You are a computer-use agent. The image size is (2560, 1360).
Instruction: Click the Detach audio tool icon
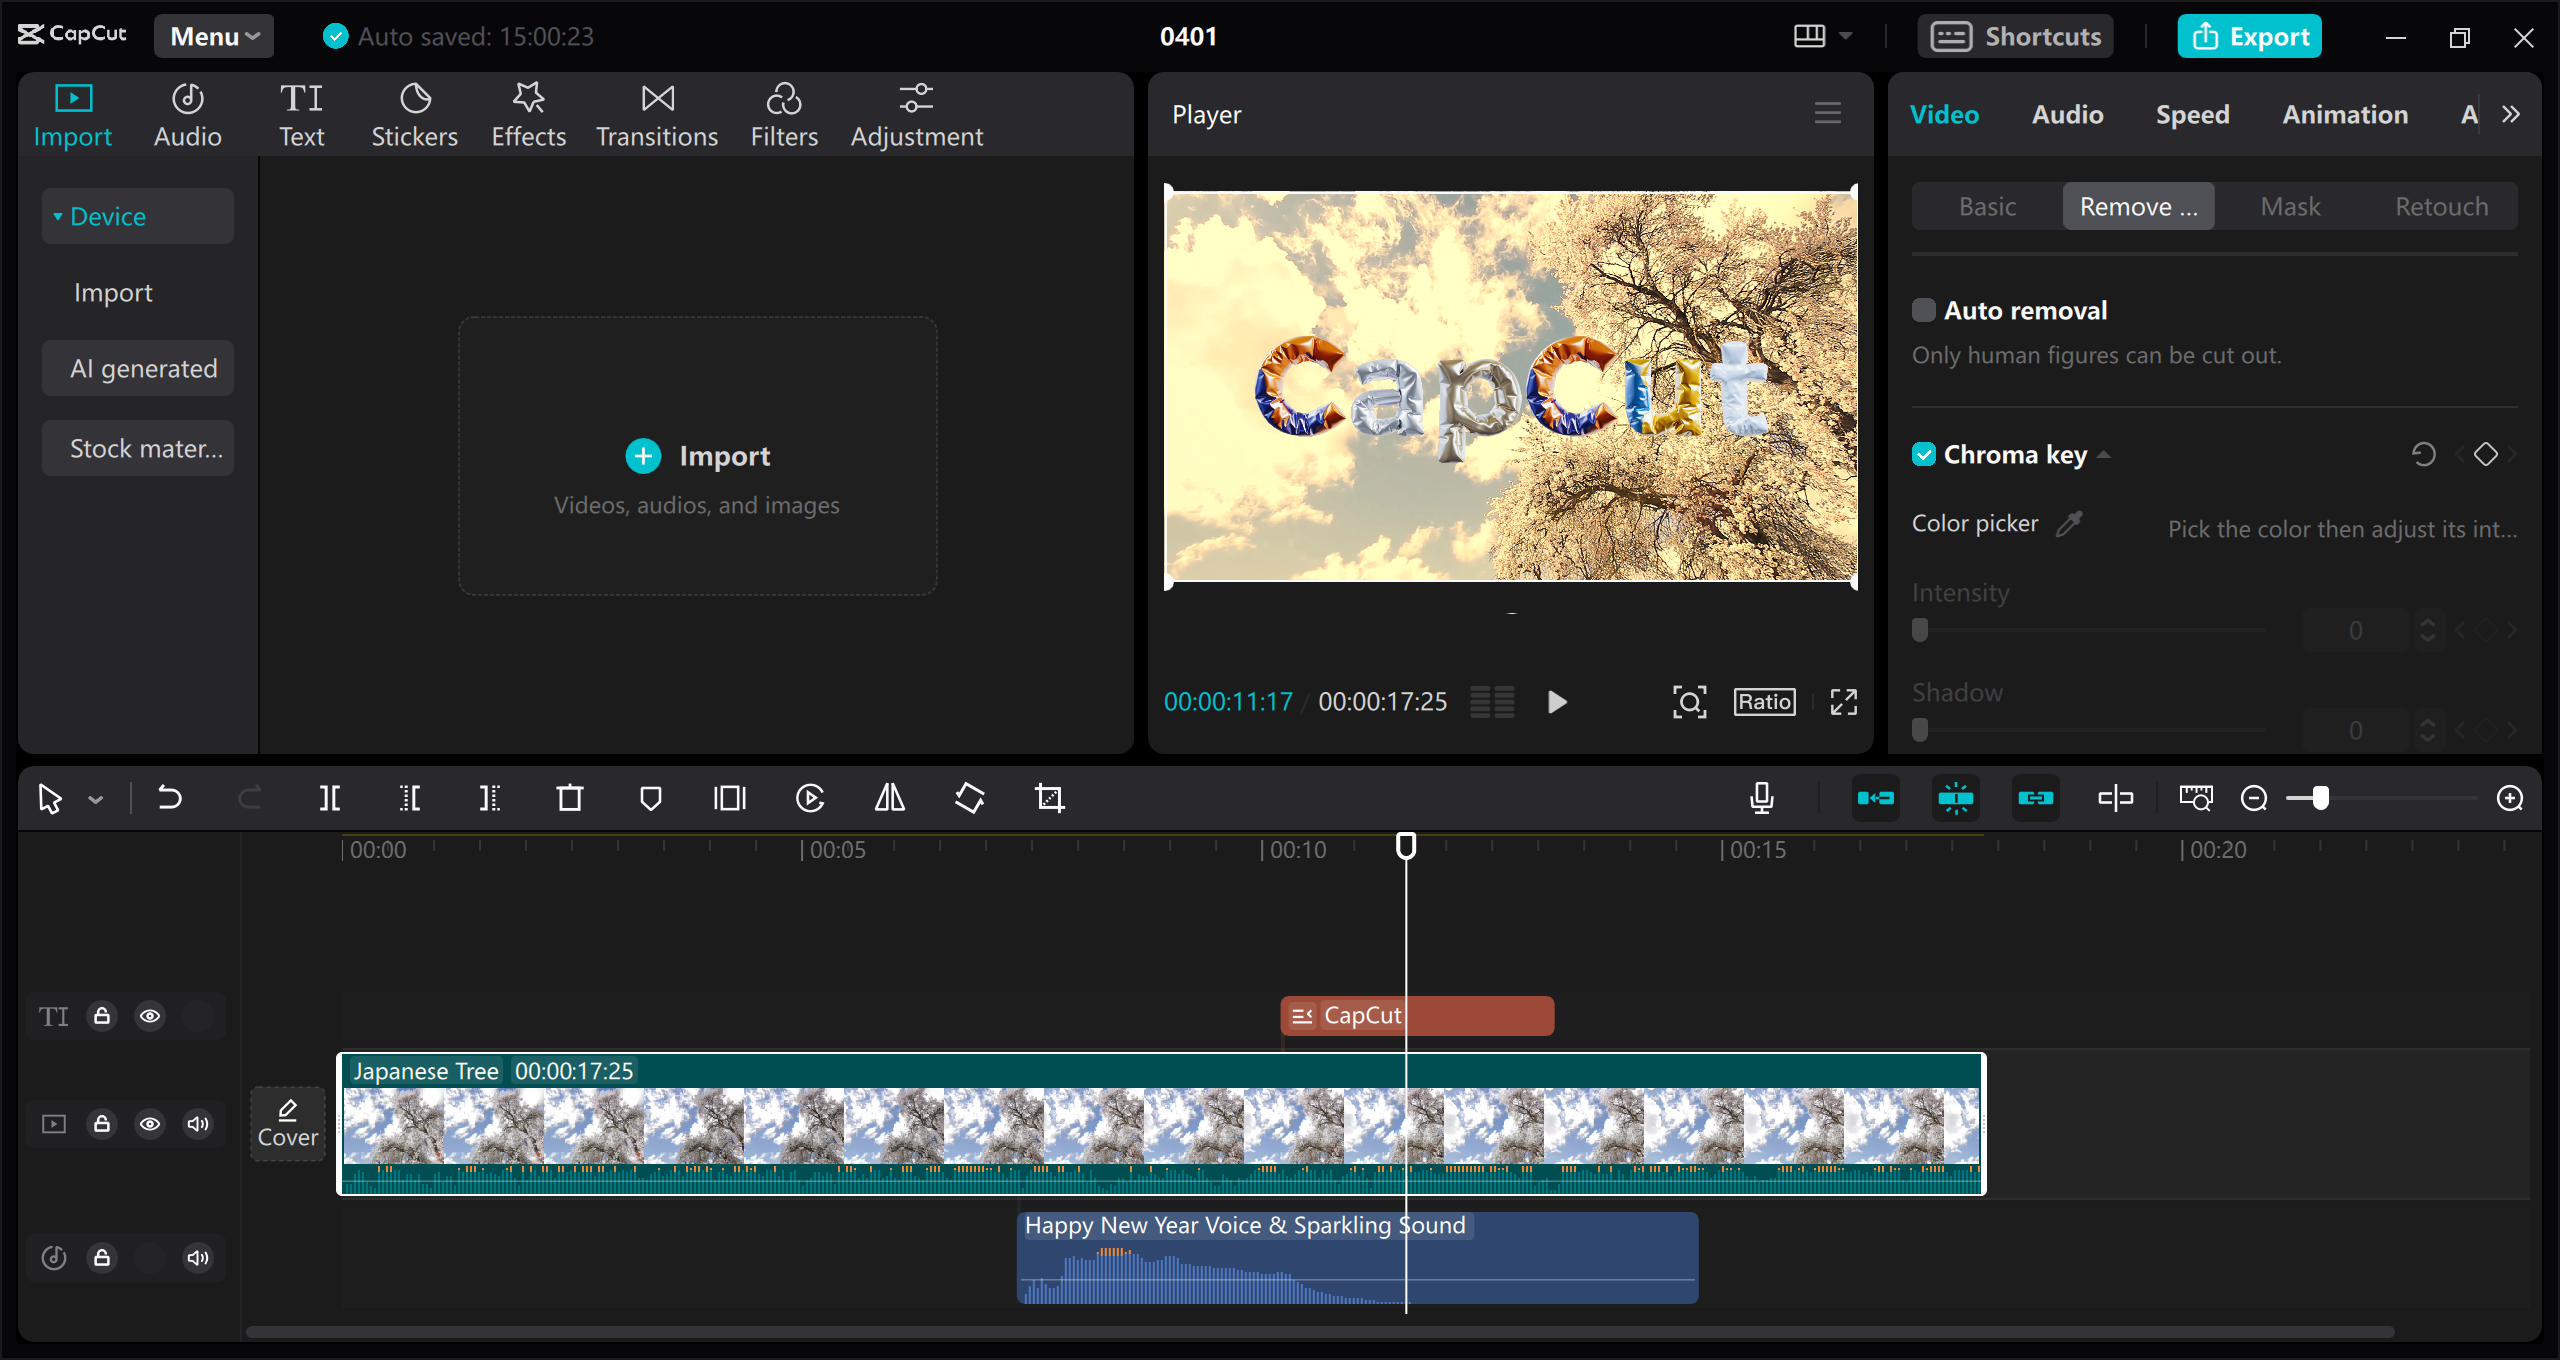[2116, 798]
